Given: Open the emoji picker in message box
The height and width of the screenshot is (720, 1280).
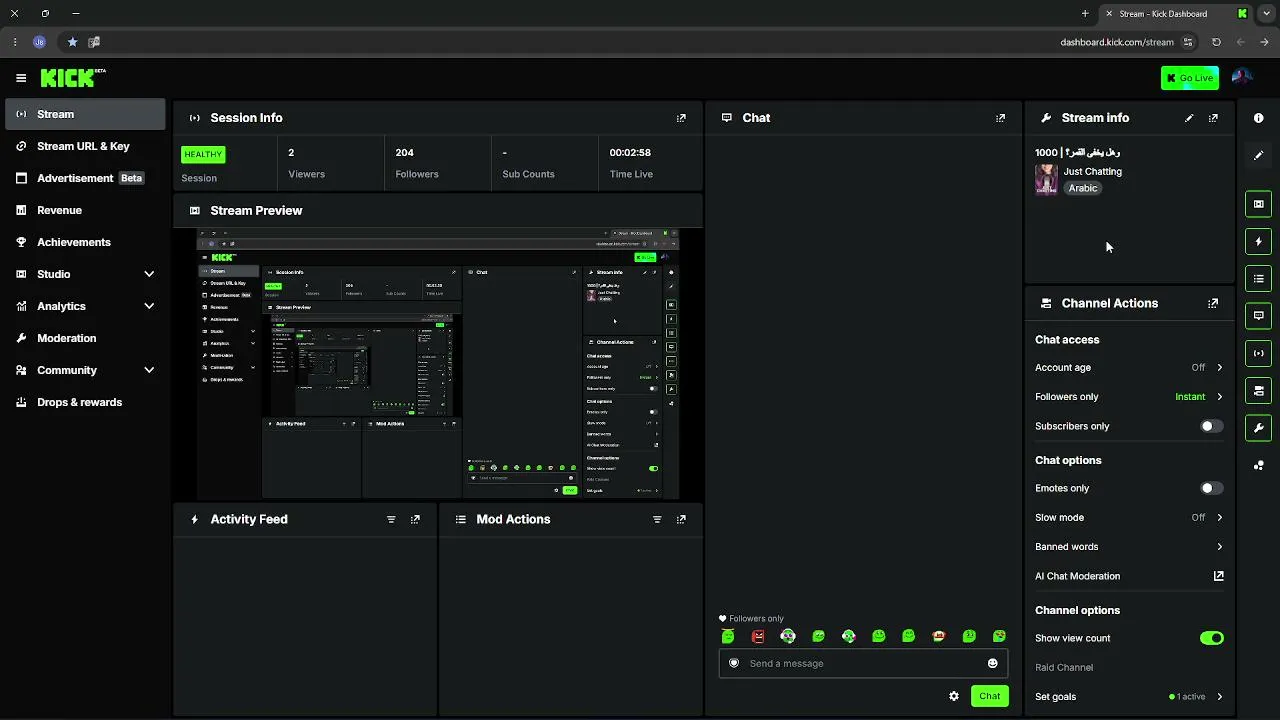Looking at the screenshot, I should (993, 663).
